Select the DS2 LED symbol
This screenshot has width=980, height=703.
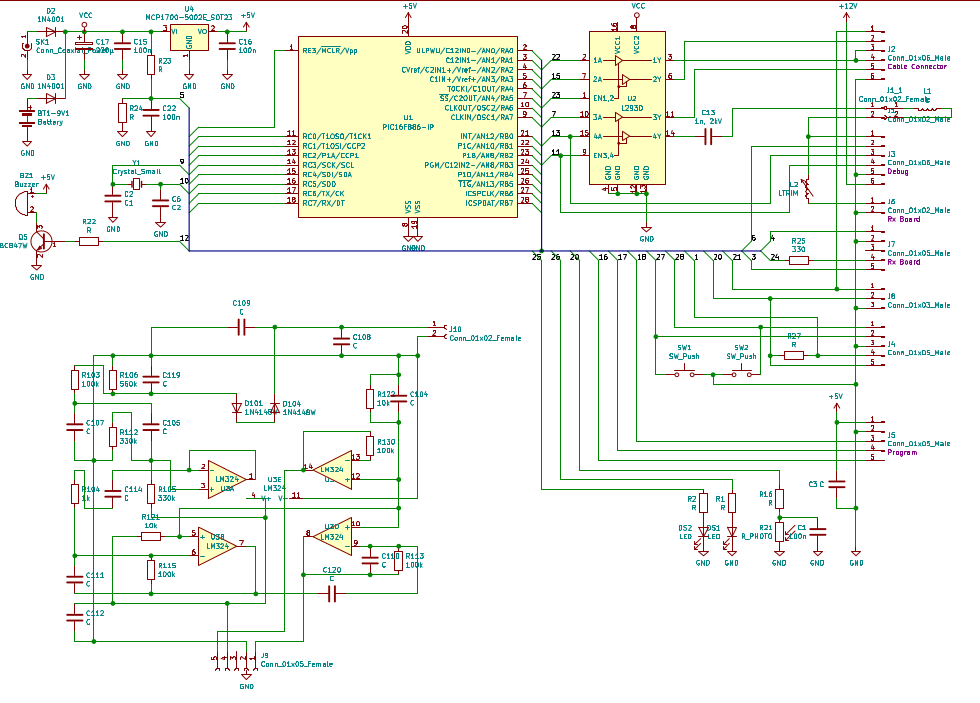pos(703,536)
